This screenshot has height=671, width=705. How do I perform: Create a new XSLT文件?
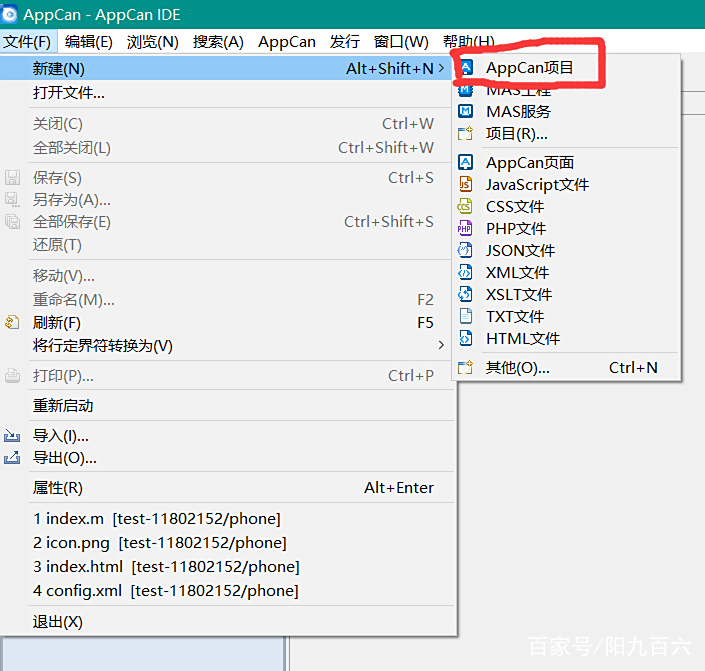[567, 295]
